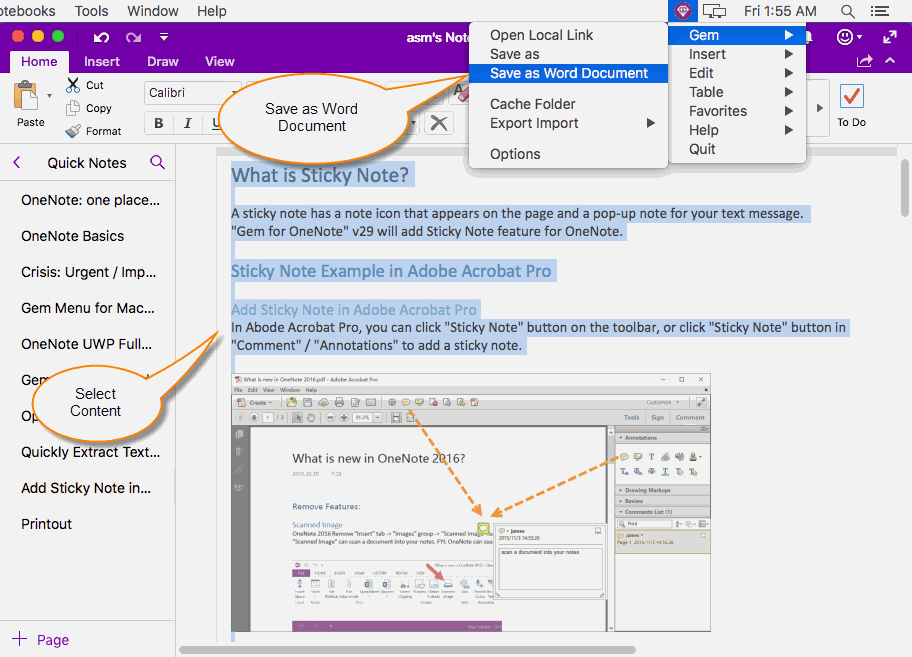Open the display mirroring menu bar icon
Screen dimensions: 912x657
714,11
